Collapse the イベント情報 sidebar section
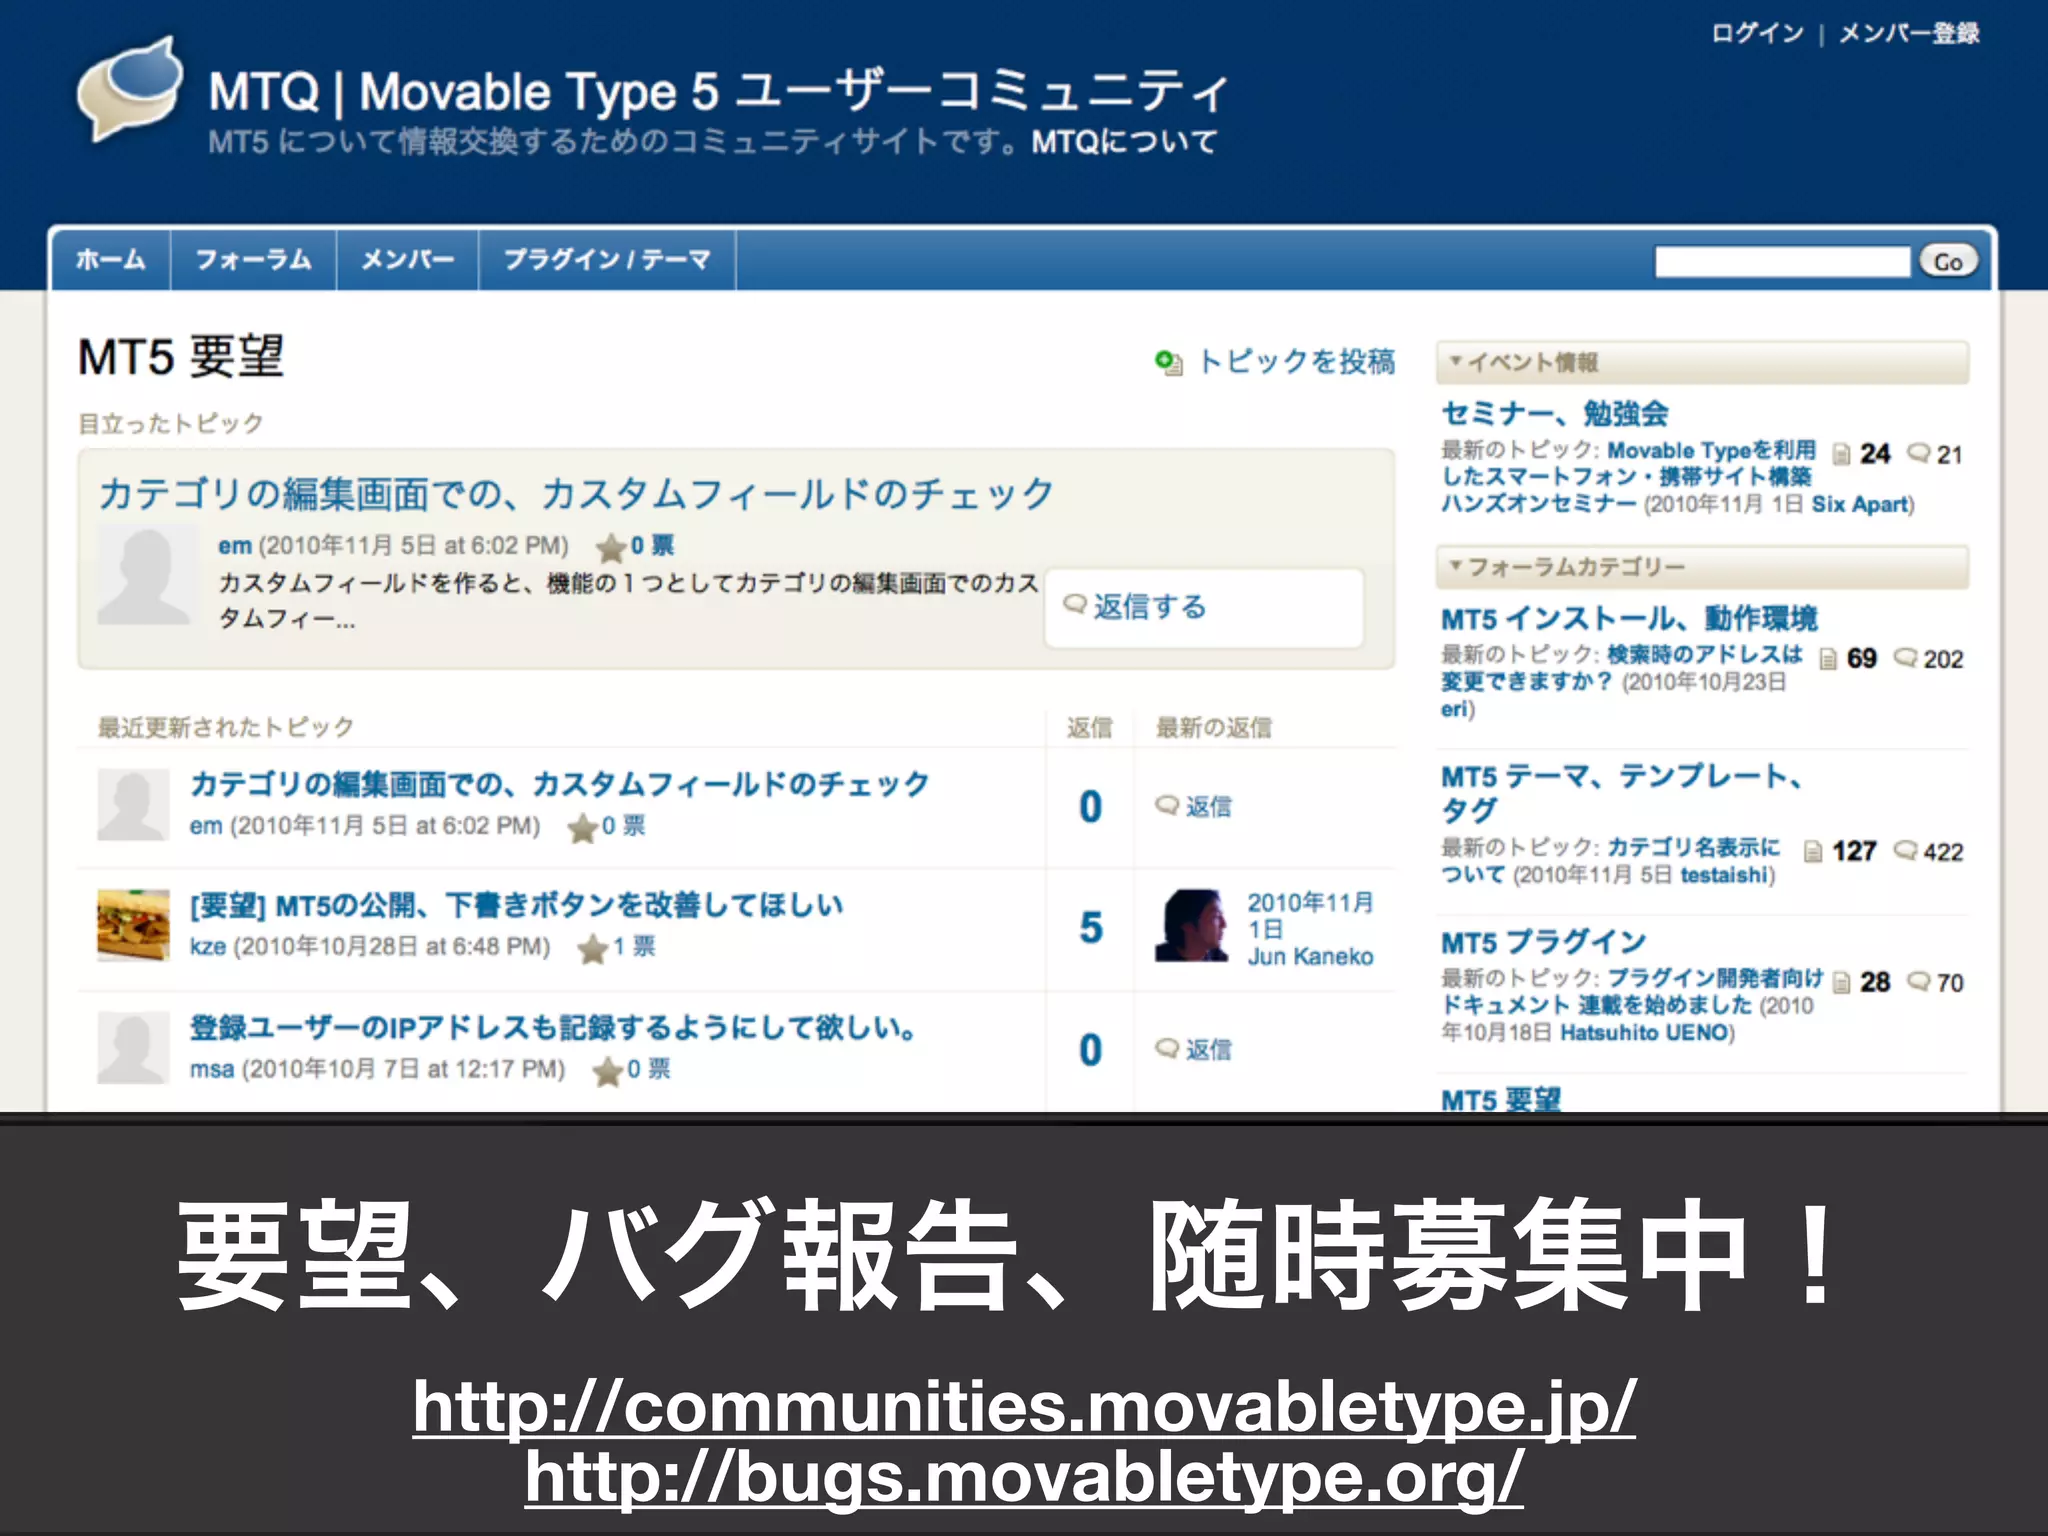This screenshot has width=2048, height=1536. click(1702, 362)
